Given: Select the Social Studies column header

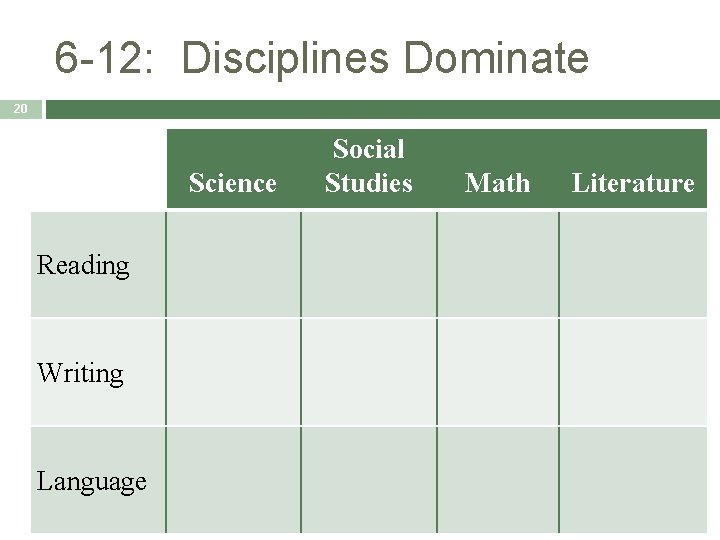Looking at the screenshot, I should [369, 166].
